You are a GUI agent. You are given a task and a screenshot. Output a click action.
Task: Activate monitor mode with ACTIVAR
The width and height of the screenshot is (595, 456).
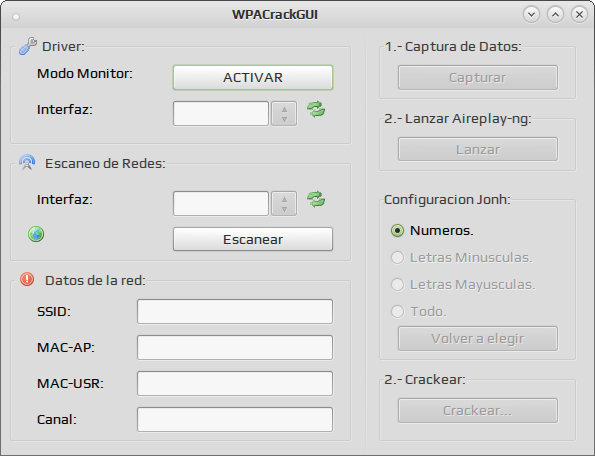click(253, 77)
